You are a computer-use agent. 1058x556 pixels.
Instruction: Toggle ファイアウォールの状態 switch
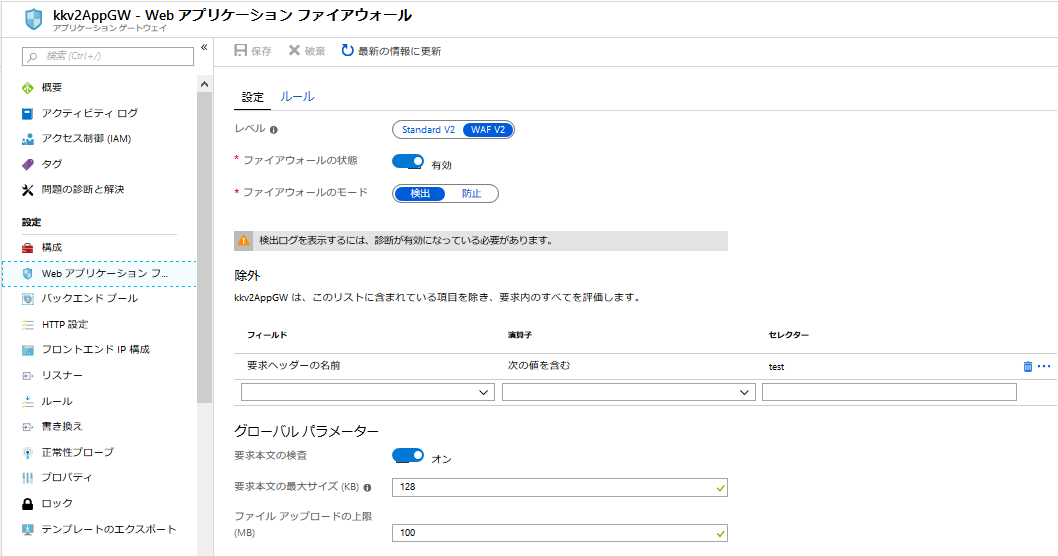tap(408, 162)
